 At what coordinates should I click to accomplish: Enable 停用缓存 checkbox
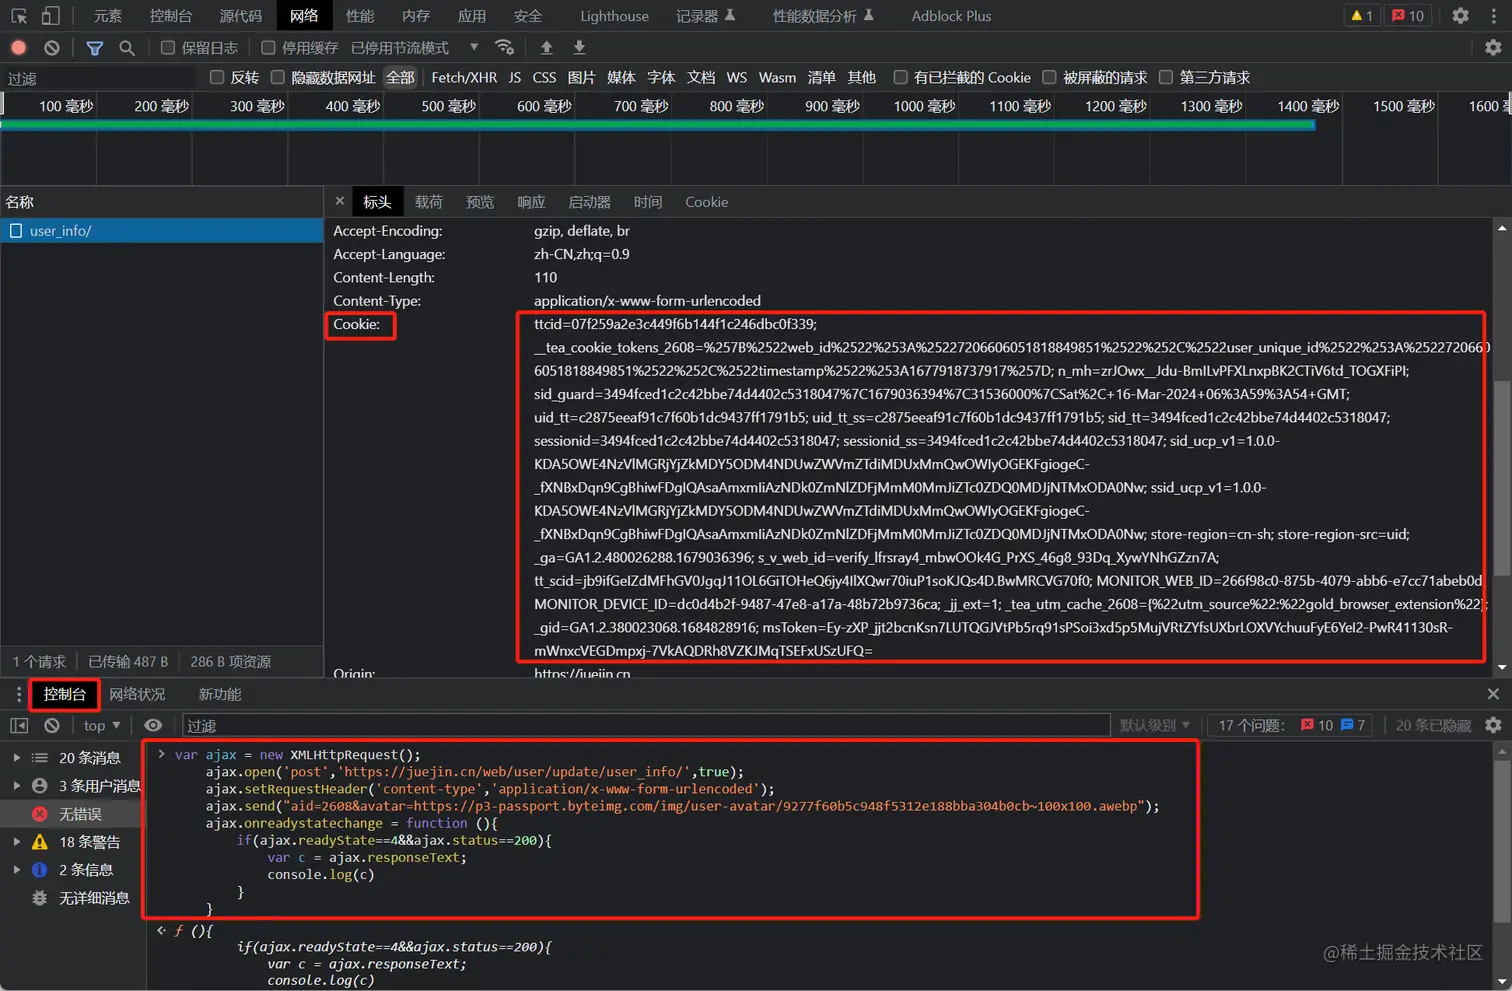(268, 48)
